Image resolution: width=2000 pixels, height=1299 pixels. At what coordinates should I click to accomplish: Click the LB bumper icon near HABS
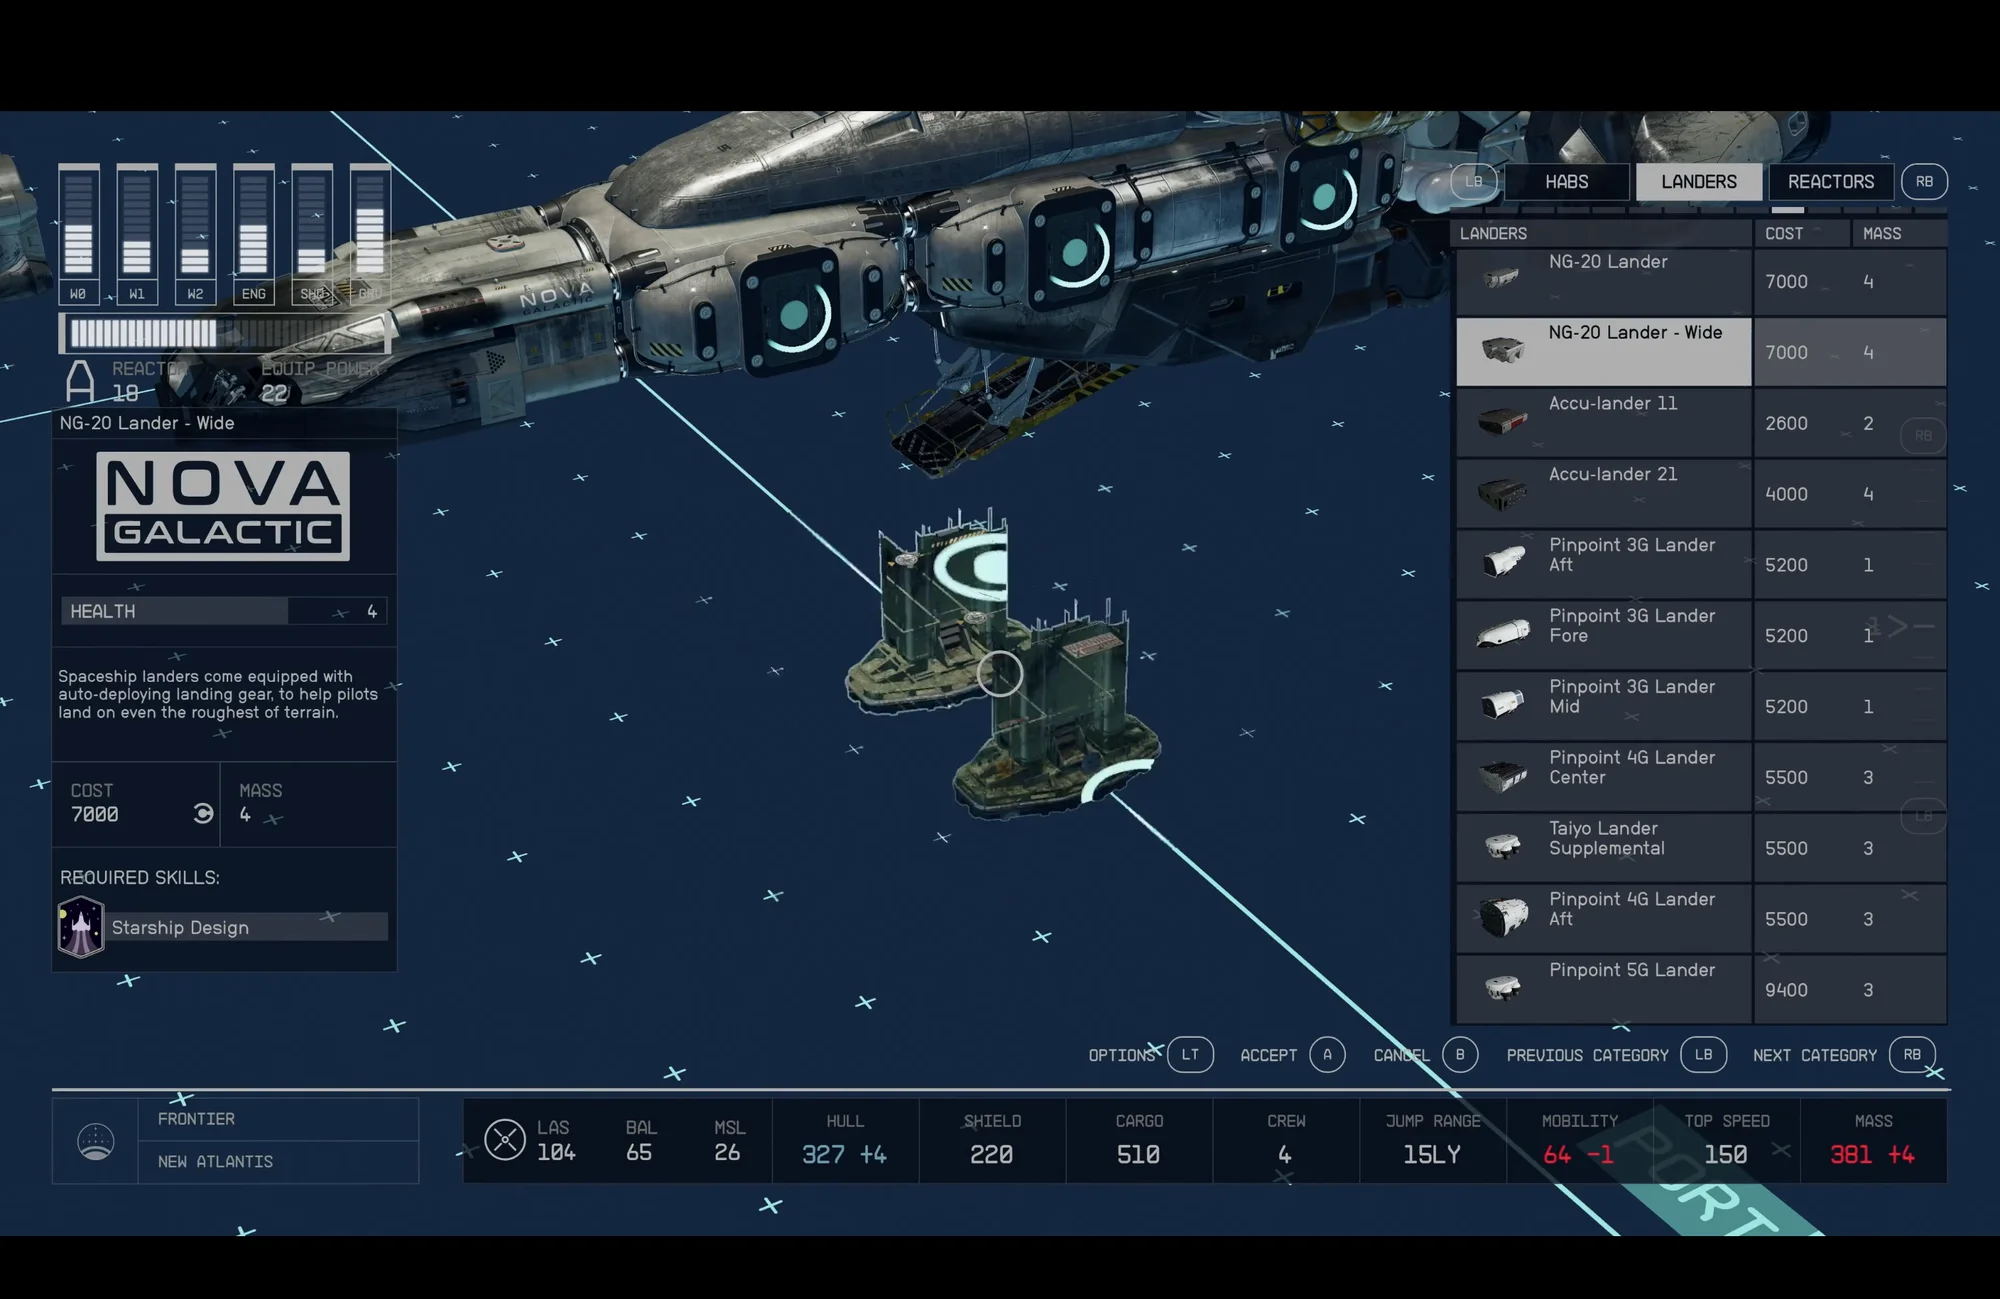point(1474,182)
